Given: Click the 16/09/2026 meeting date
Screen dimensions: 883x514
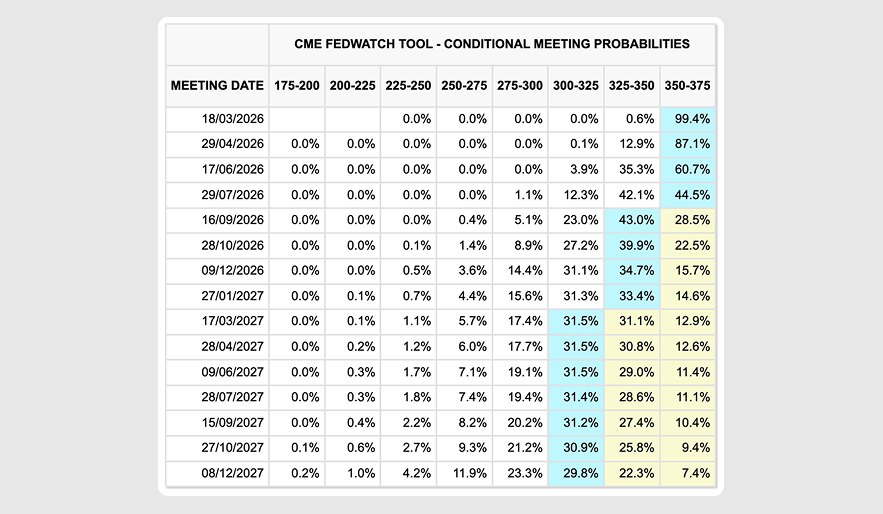Looking at the screenshot, I should (232, 221).
